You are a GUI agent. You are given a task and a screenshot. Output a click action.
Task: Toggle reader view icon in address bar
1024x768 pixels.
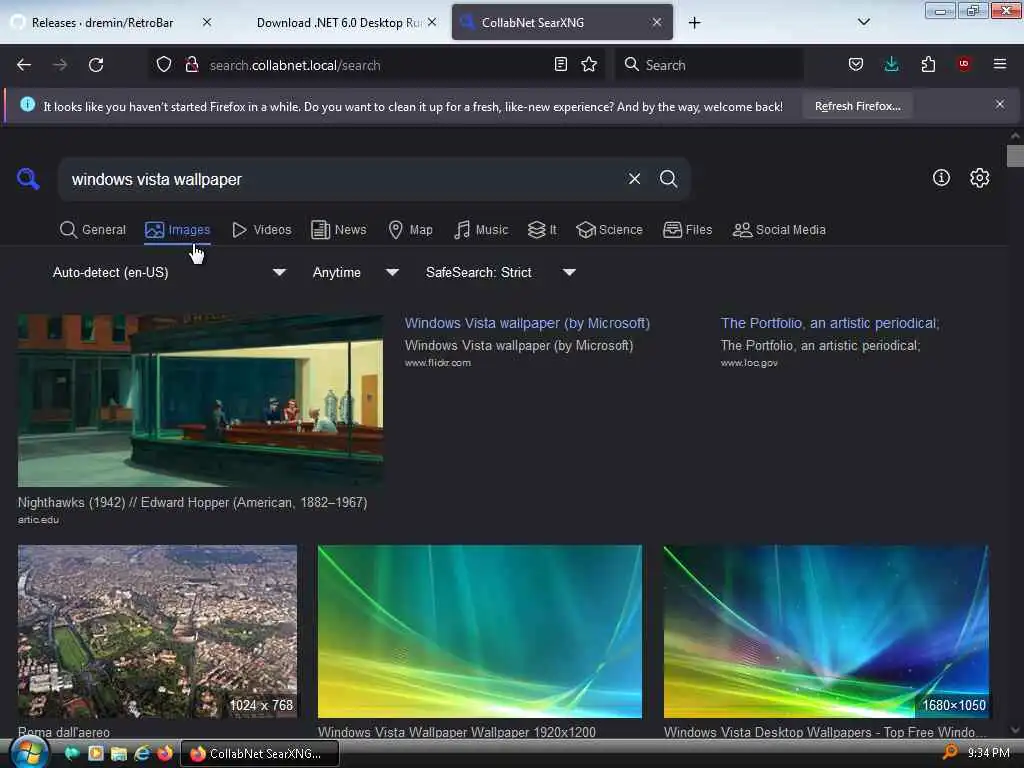coord(560,64)
